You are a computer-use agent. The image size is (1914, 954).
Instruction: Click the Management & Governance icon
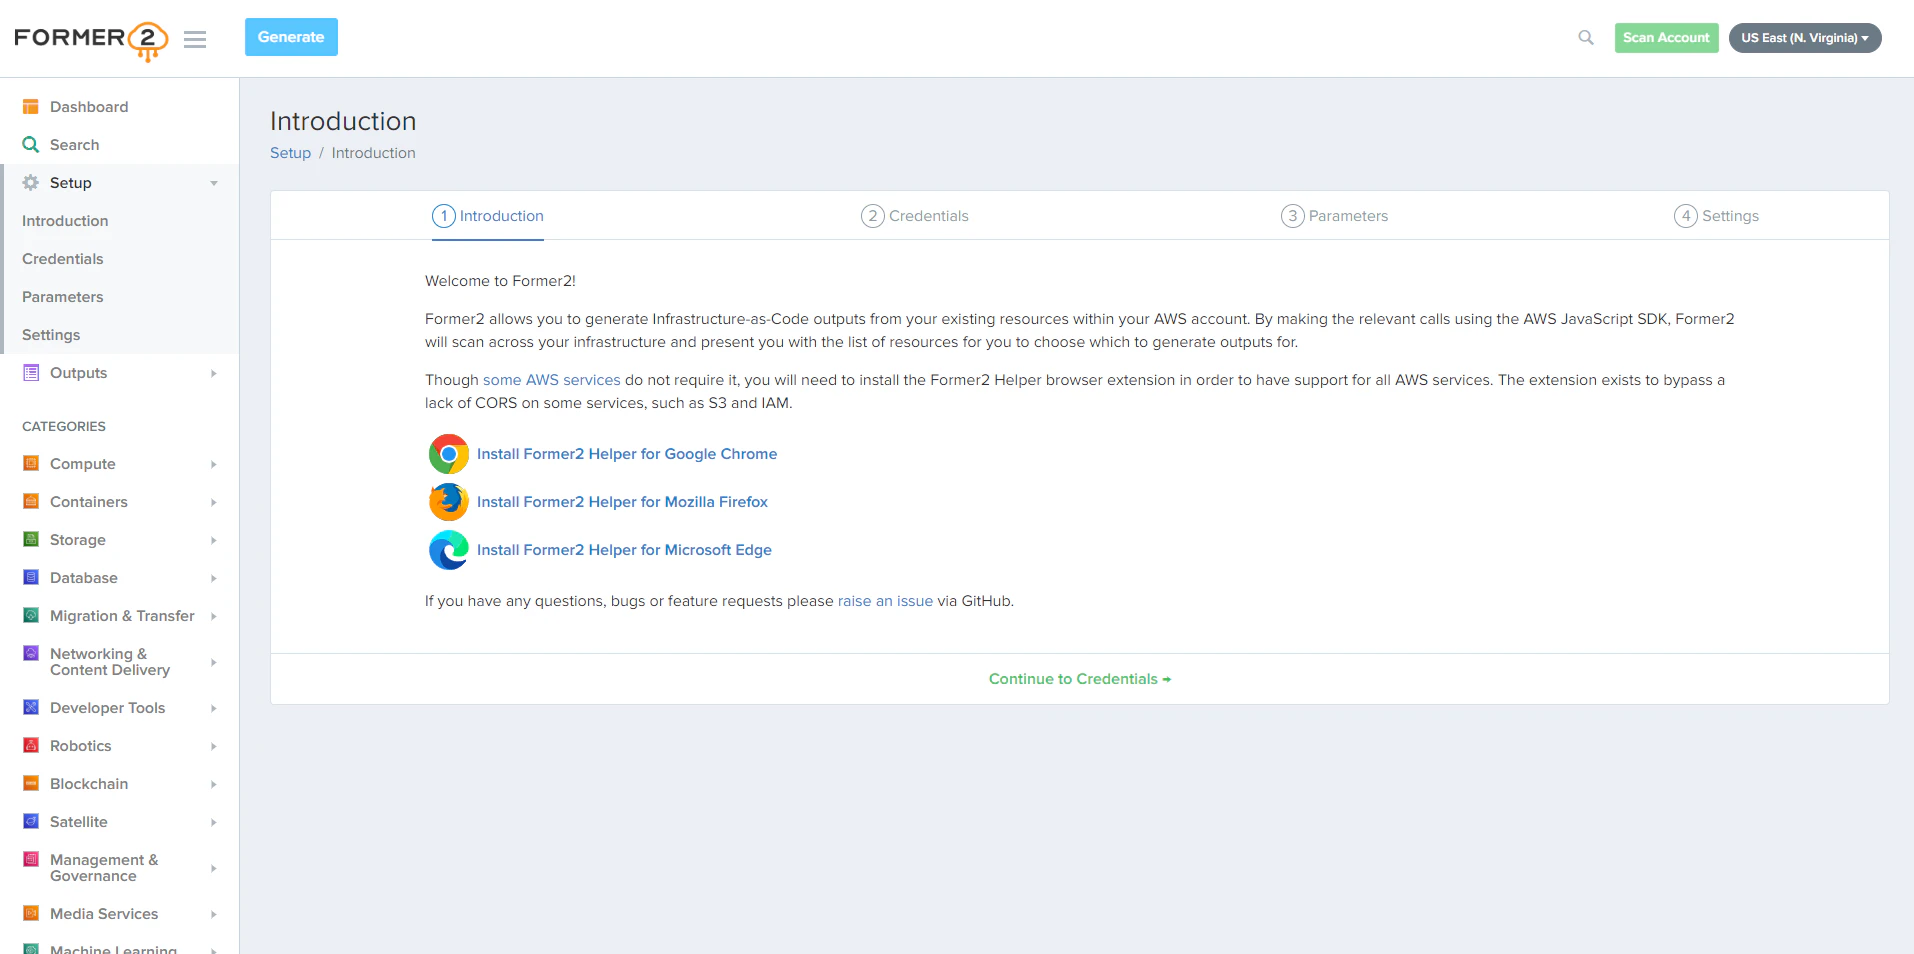pos(31,860)
